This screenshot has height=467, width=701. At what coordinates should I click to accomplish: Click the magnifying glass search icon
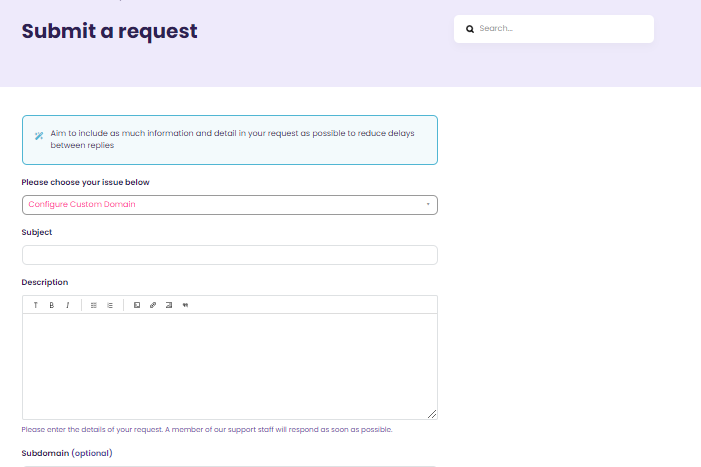click(x=470, y=29)
